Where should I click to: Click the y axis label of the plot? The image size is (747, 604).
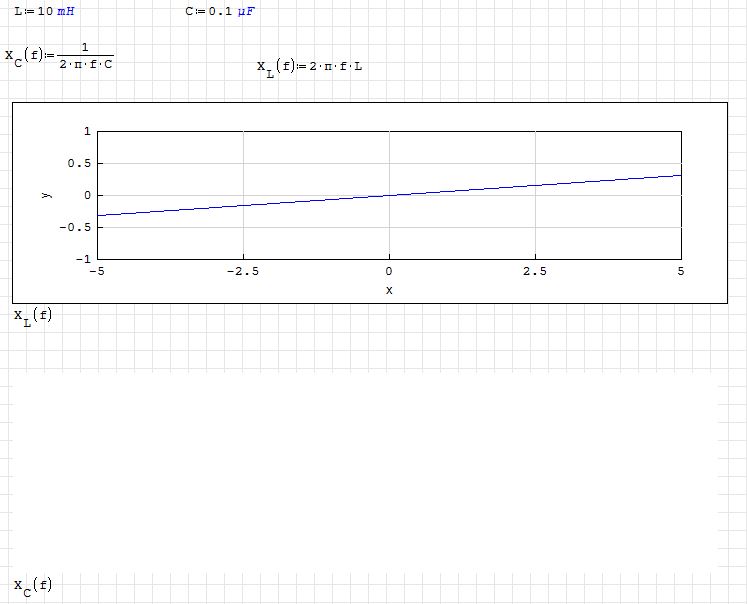47,194
